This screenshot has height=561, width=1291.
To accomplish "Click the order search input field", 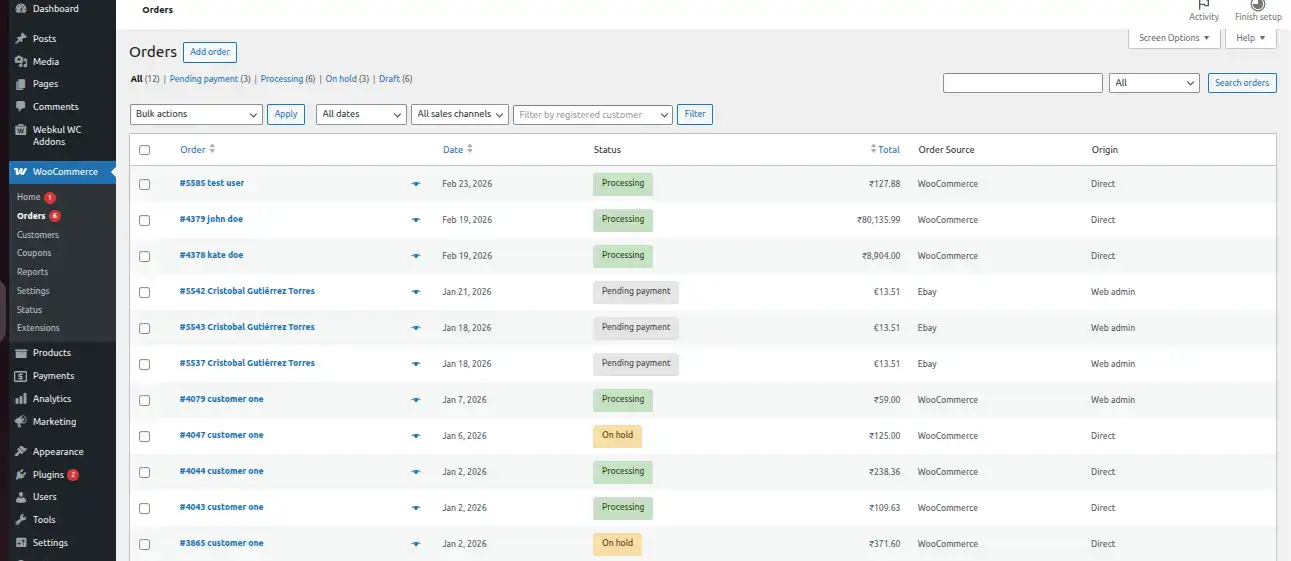I will point(1022,83).
